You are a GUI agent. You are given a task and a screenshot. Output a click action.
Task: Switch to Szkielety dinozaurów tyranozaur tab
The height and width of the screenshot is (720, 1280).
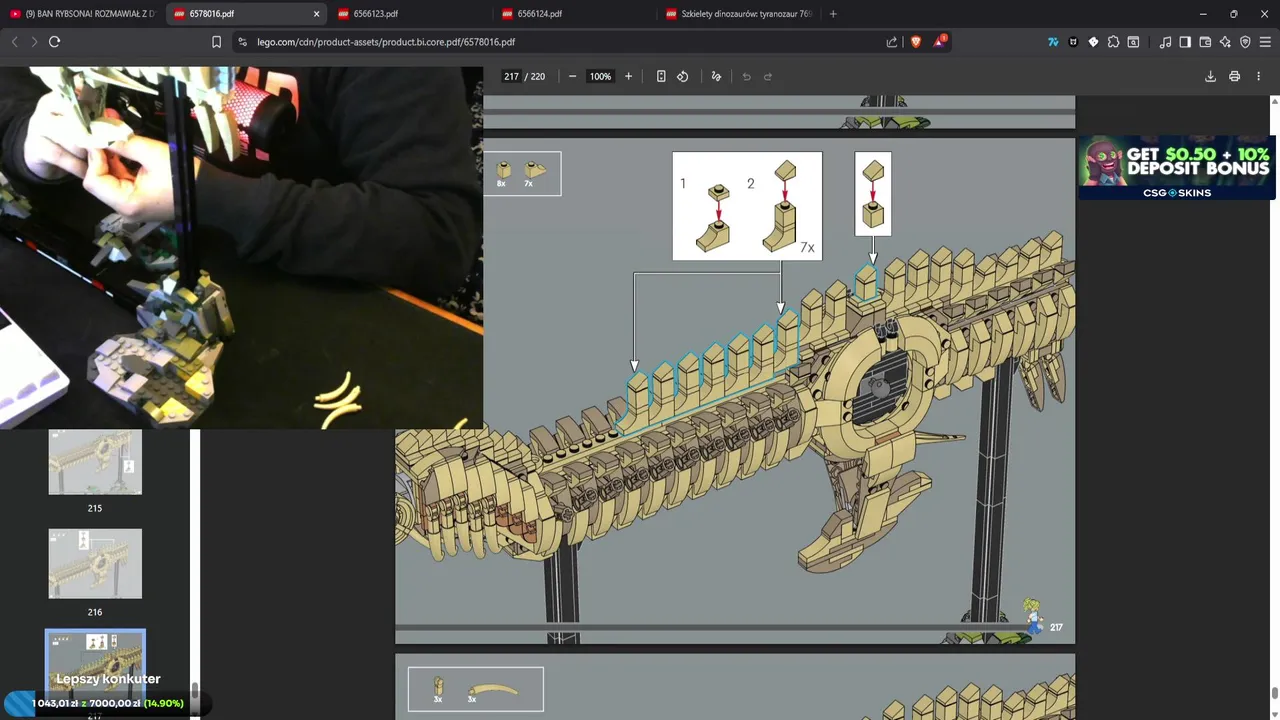coord(738,14)
